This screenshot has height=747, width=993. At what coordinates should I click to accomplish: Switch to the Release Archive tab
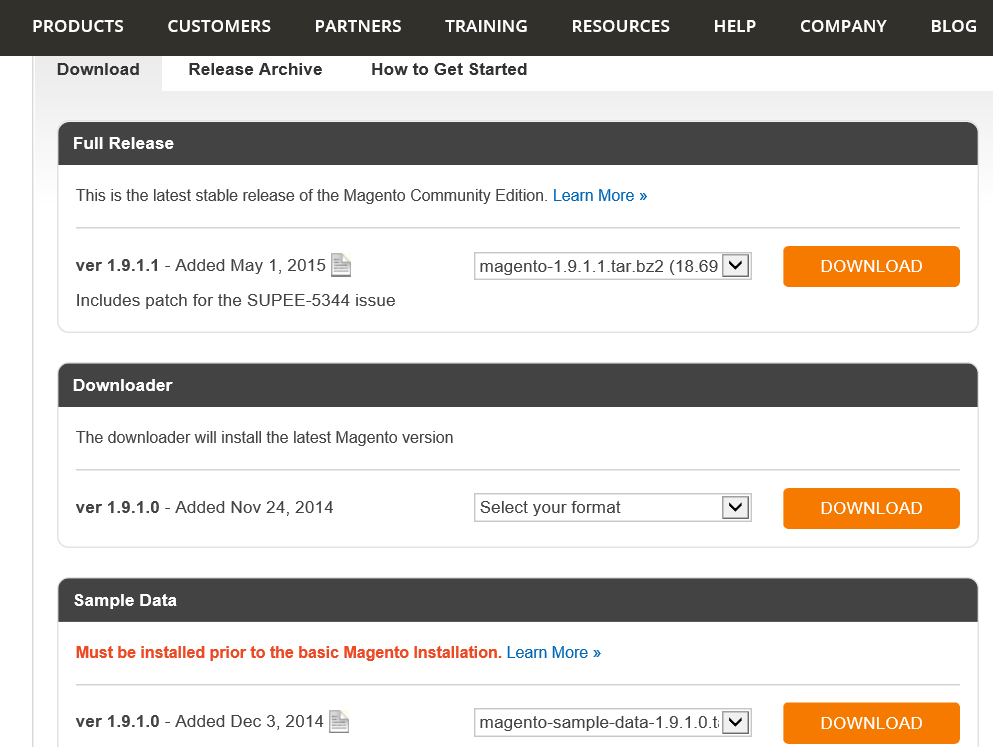point(255,70)
